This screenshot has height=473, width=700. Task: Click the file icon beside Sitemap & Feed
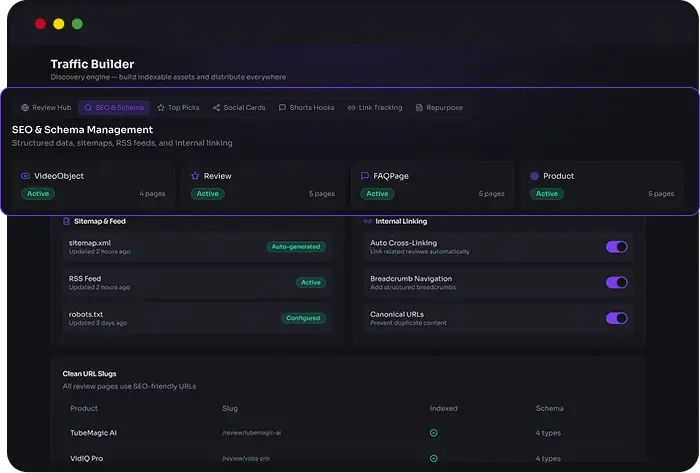point(66,221)
